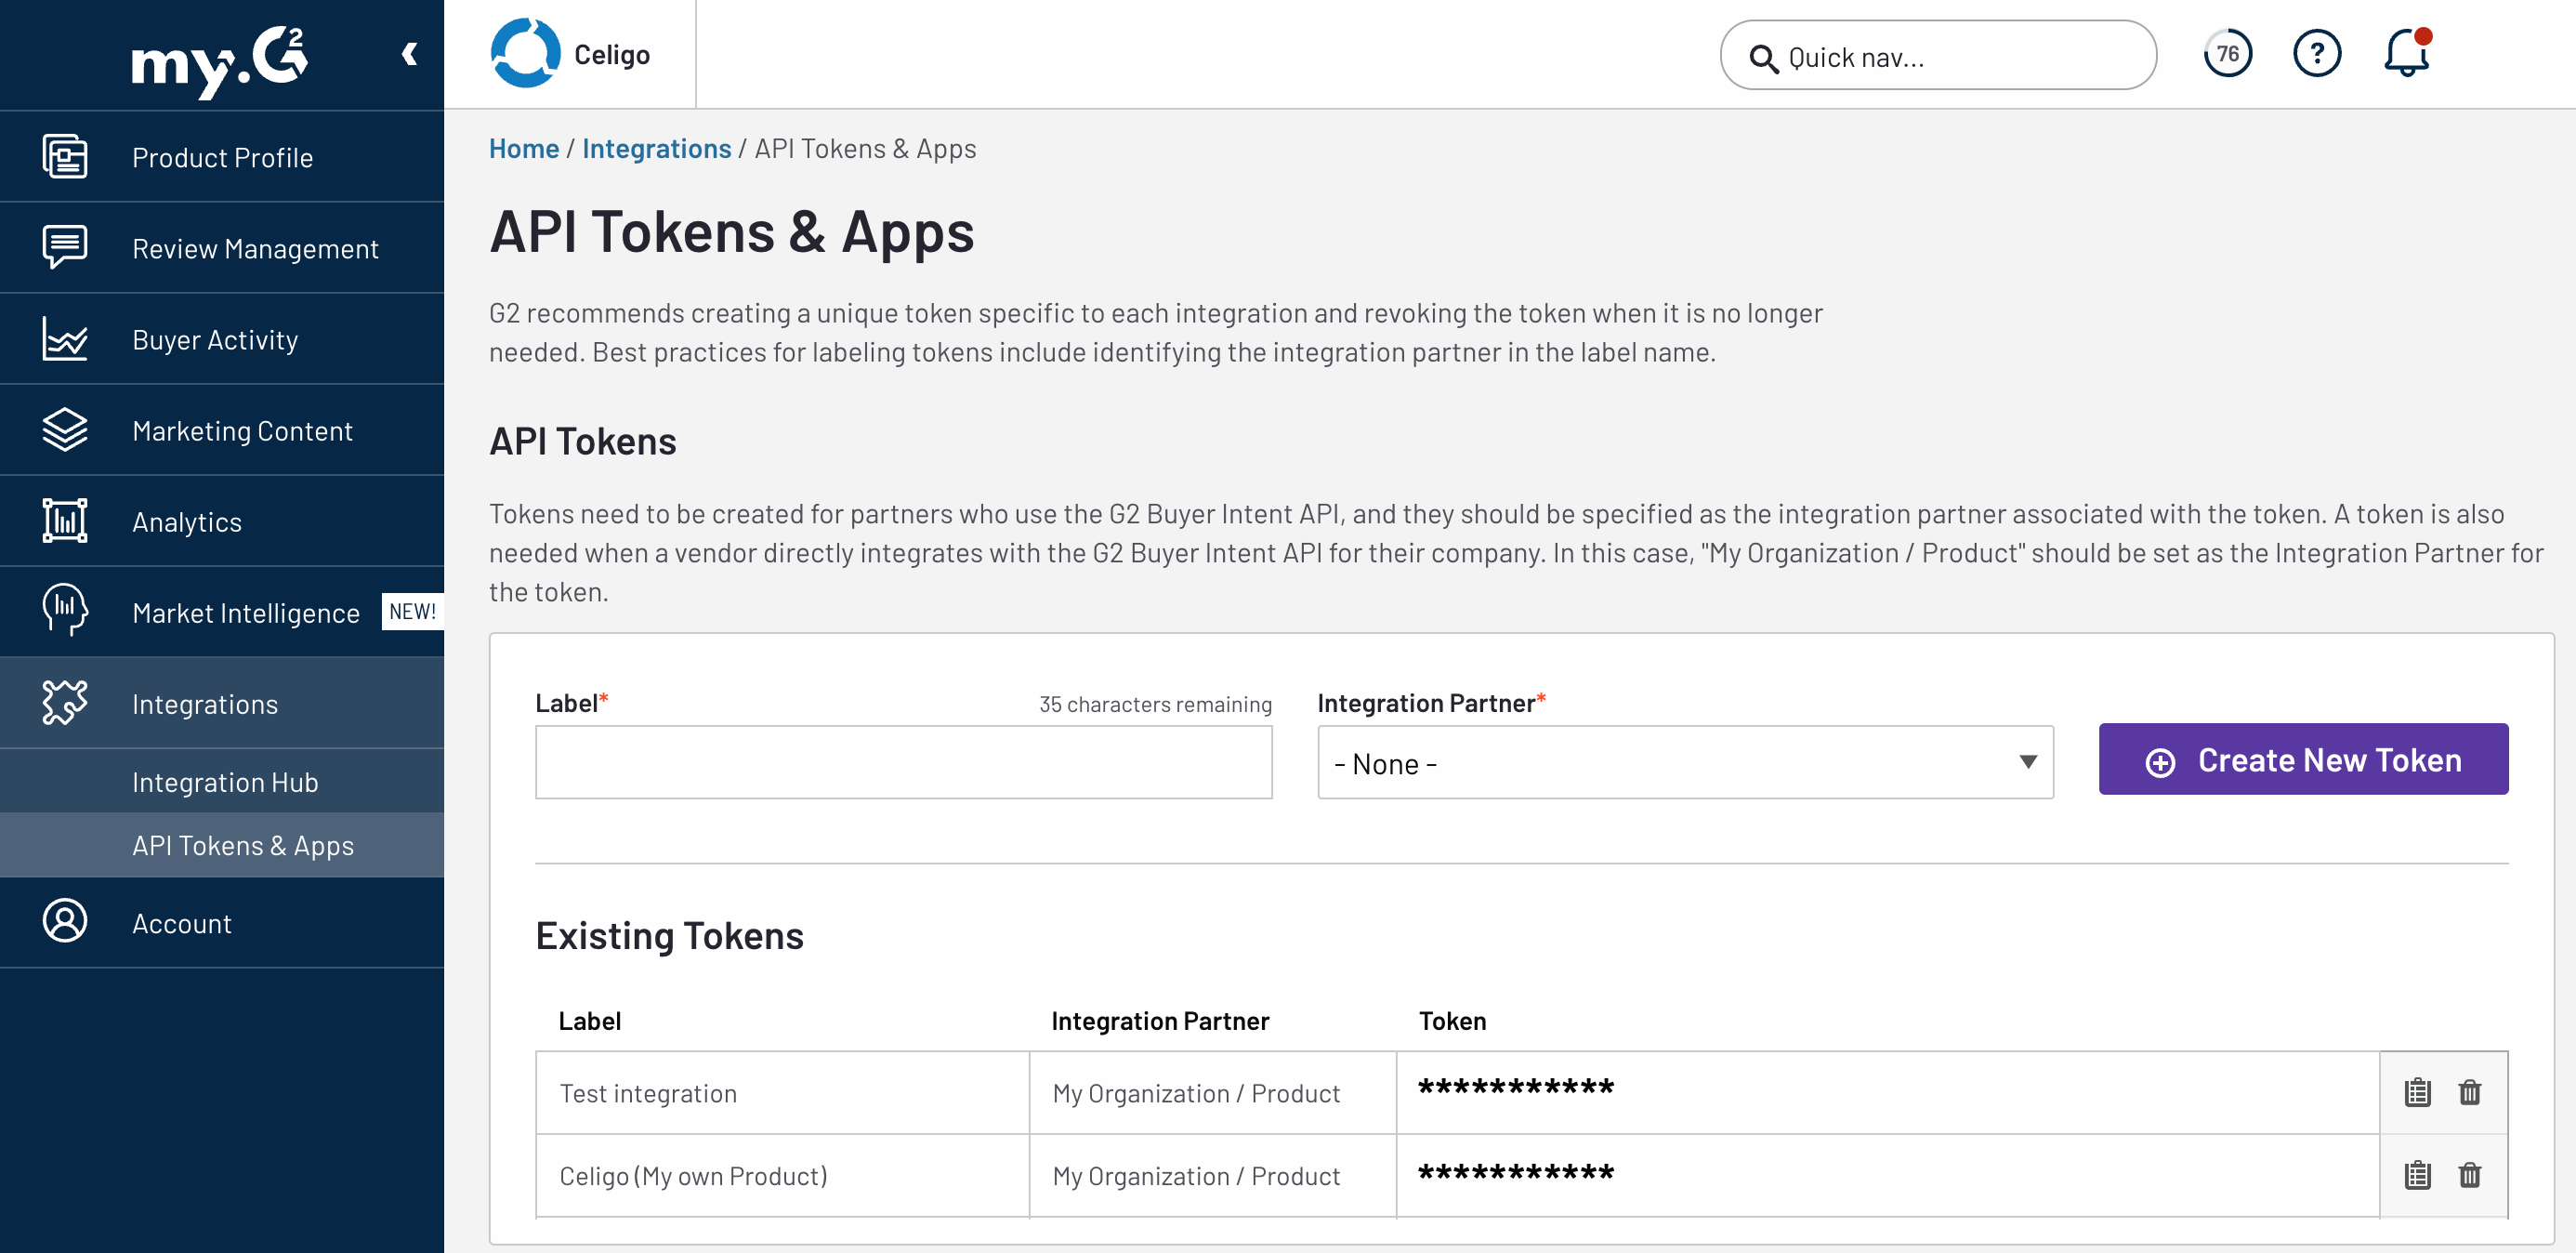
Task: Click the Account user icon
Action: coord(65,921)
